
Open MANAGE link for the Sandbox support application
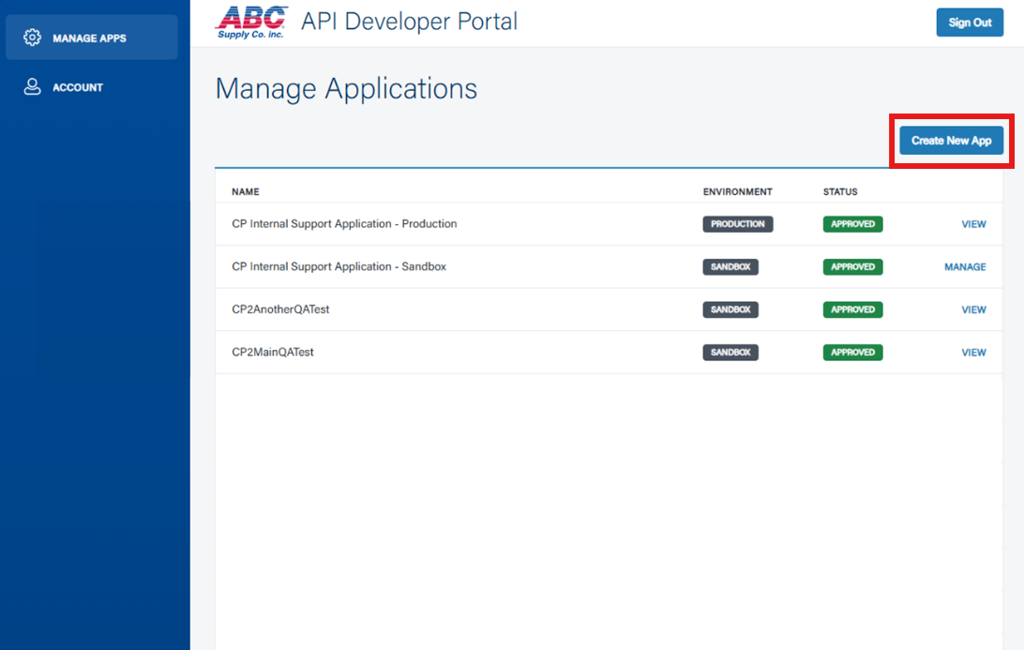click(x=964, y=267)
